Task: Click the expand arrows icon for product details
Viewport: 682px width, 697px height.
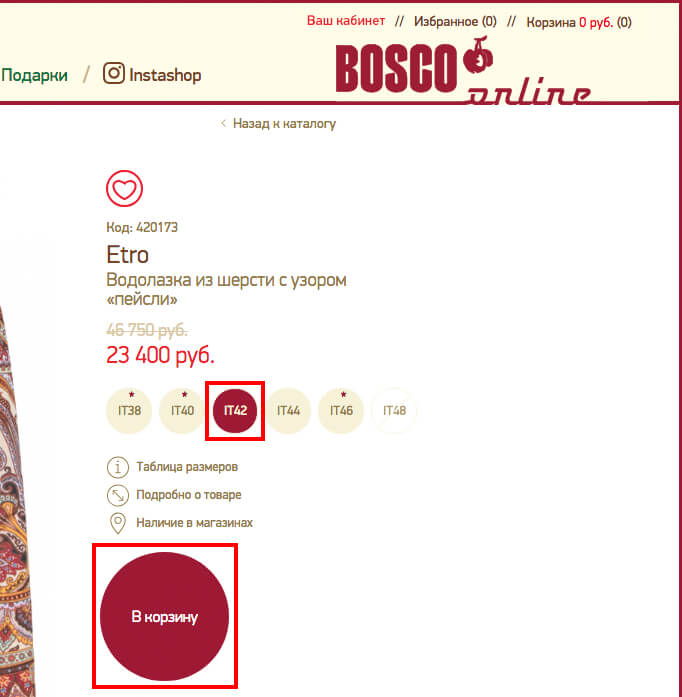Action: point(118,495)
